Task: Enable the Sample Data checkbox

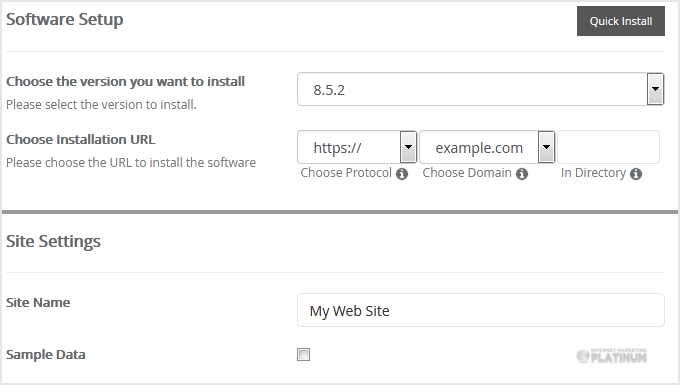Action: pos(303,354)
